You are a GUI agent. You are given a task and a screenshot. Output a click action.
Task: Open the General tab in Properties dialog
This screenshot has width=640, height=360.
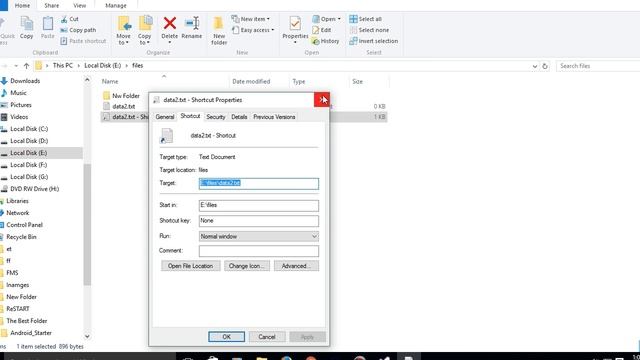(x=165, y=117)
